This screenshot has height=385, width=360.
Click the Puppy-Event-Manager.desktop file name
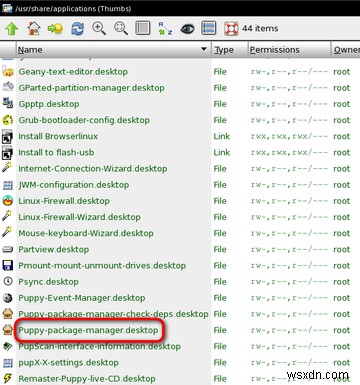(82, 298)
